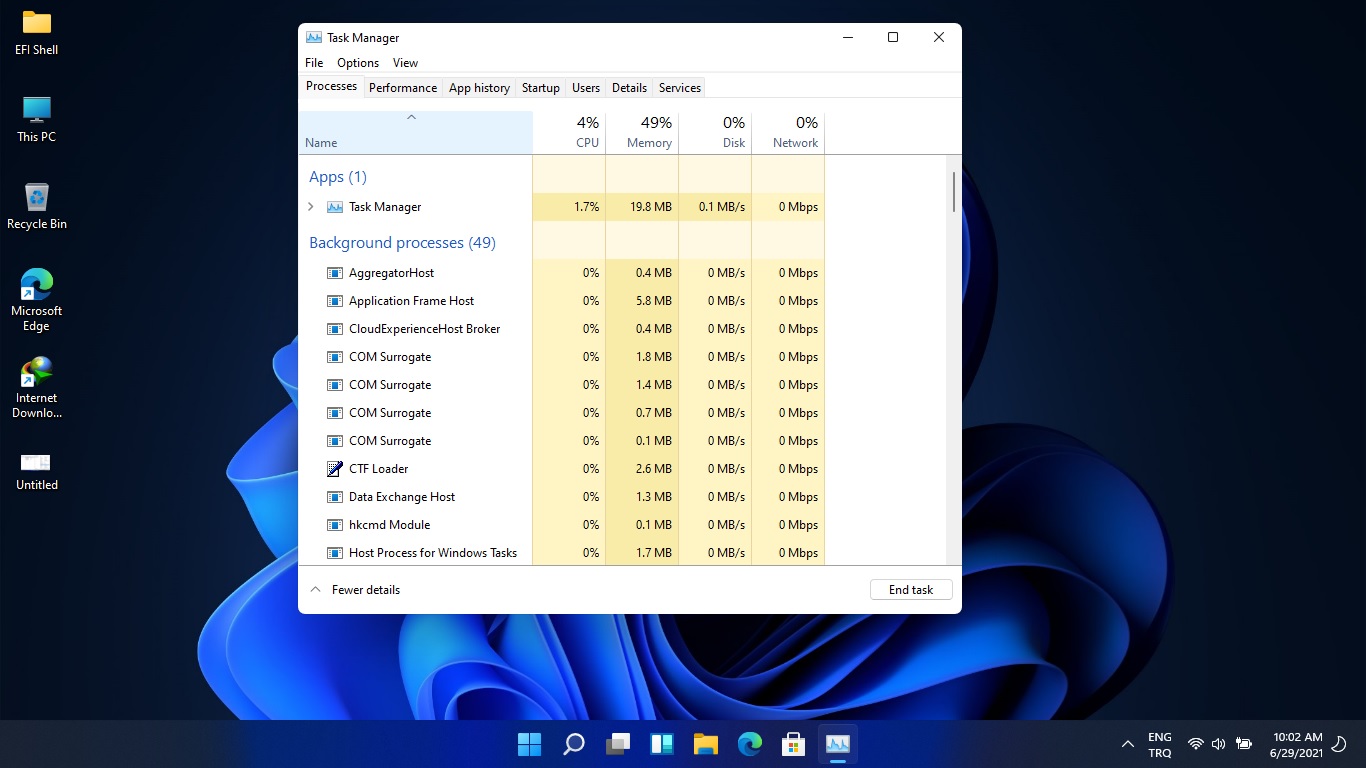1366x768 pixels.
Task: Select the This PC desktop icon
Action: tap(37, 119)
